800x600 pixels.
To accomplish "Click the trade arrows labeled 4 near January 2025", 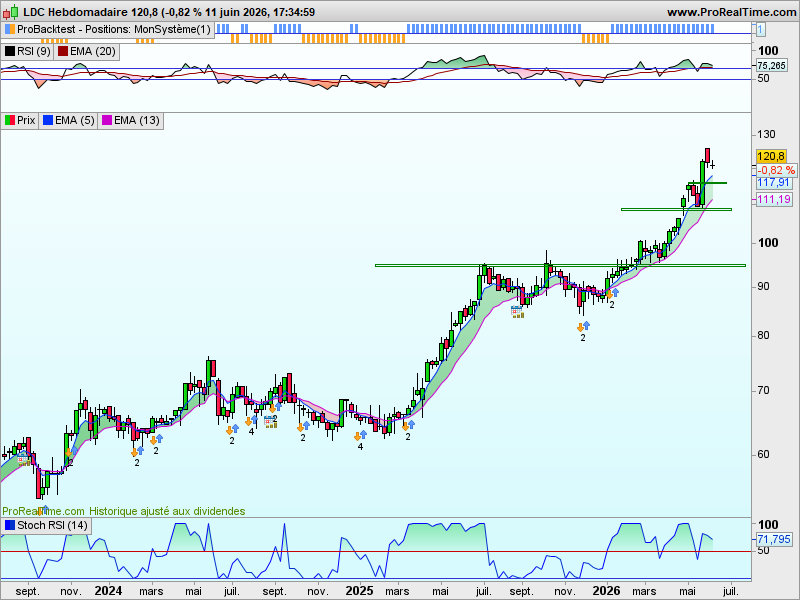I will 361,436.
